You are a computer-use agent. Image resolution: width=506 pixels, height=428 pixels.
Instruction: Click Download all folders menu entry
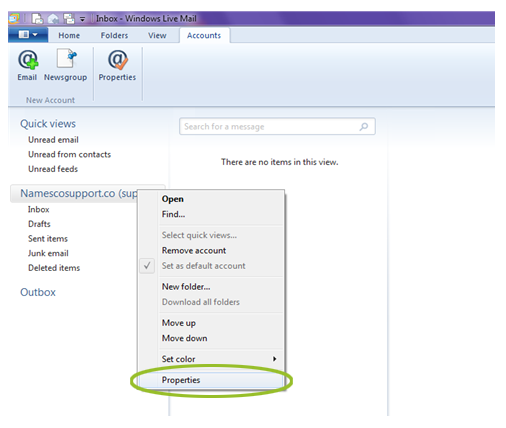(211, 302)
